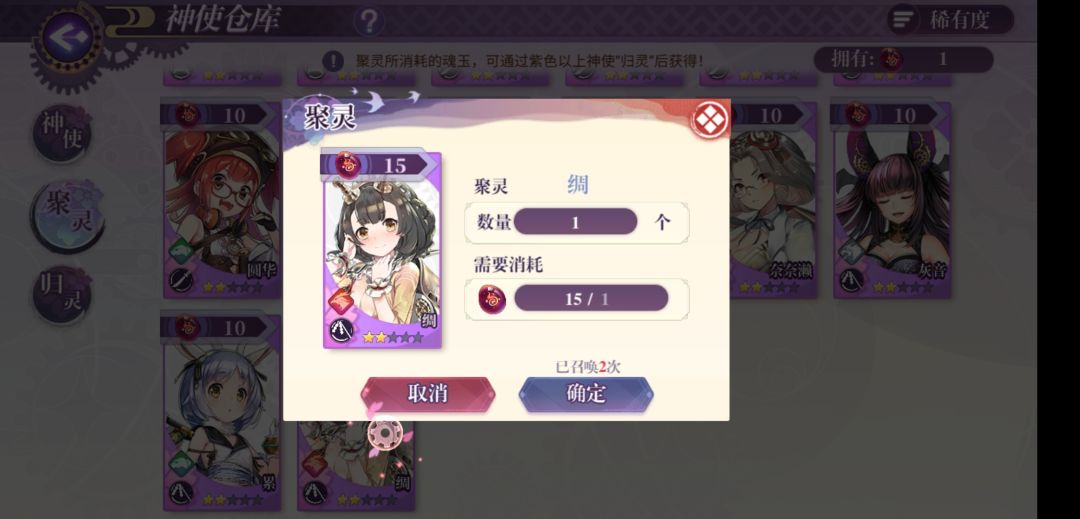Click the soul jade icon beside 15 / 1
Screen dimensions: 1080x519
tap(492, 299)
